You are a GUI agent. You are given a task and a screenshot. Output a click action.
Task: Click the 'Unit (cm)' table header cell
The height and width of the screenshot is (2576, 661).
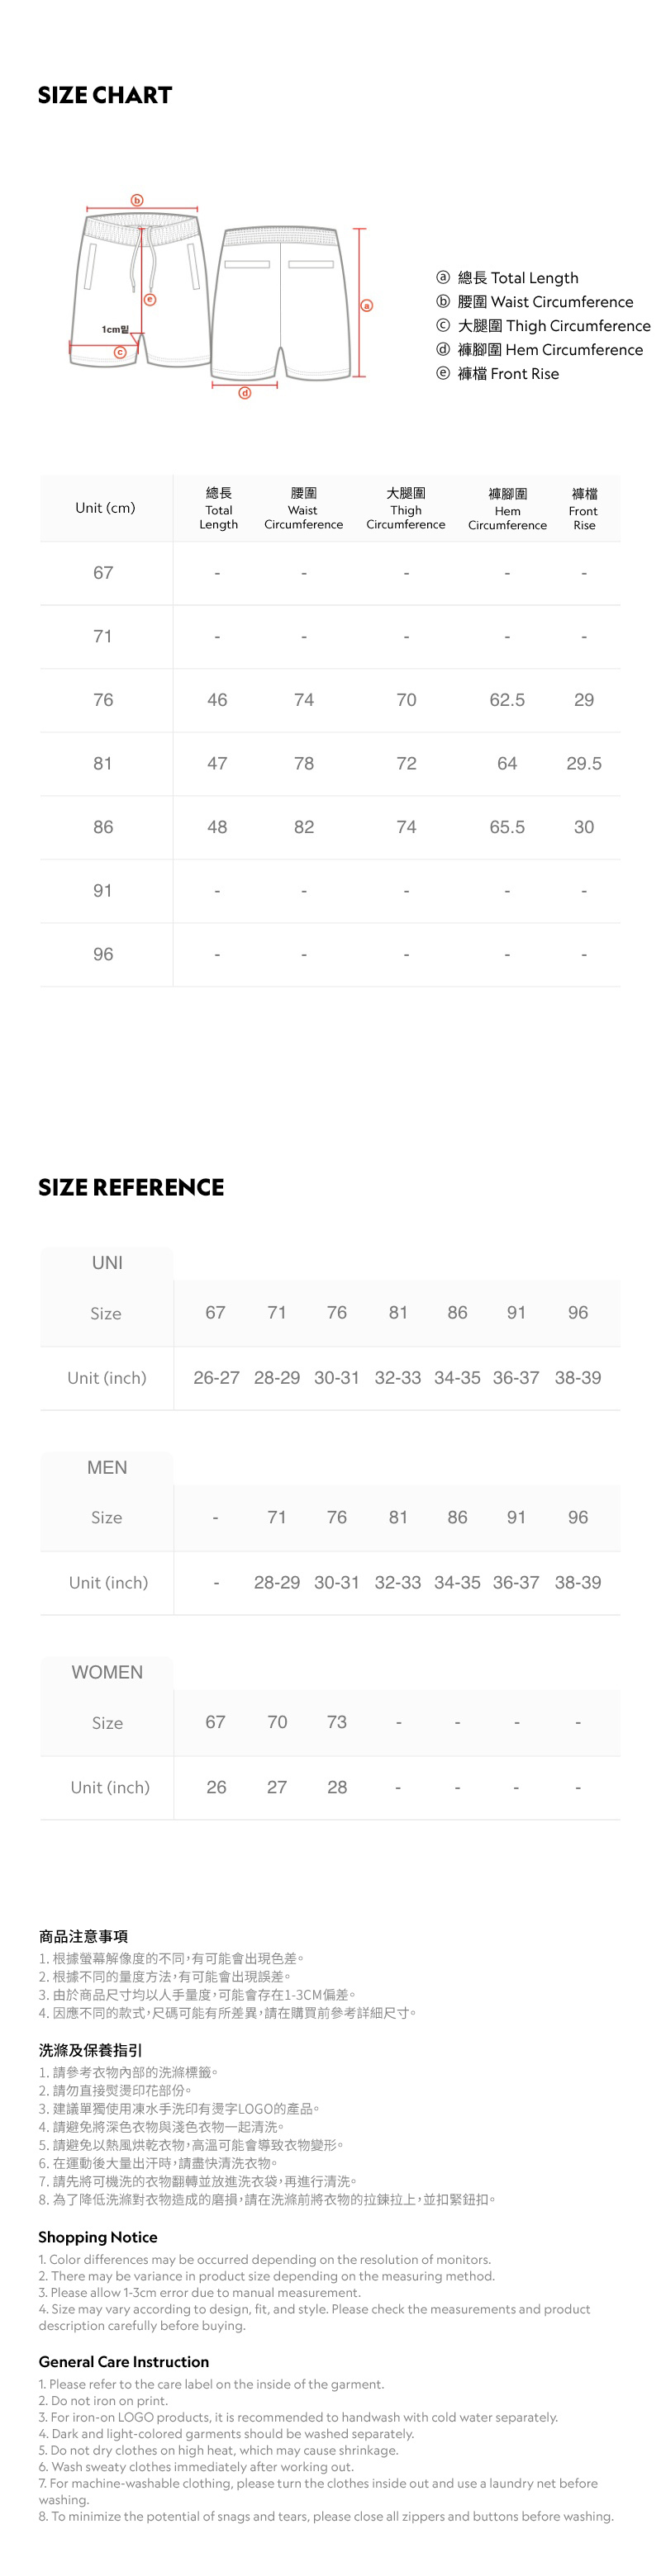pyautogui.click(x=105, y=508)
